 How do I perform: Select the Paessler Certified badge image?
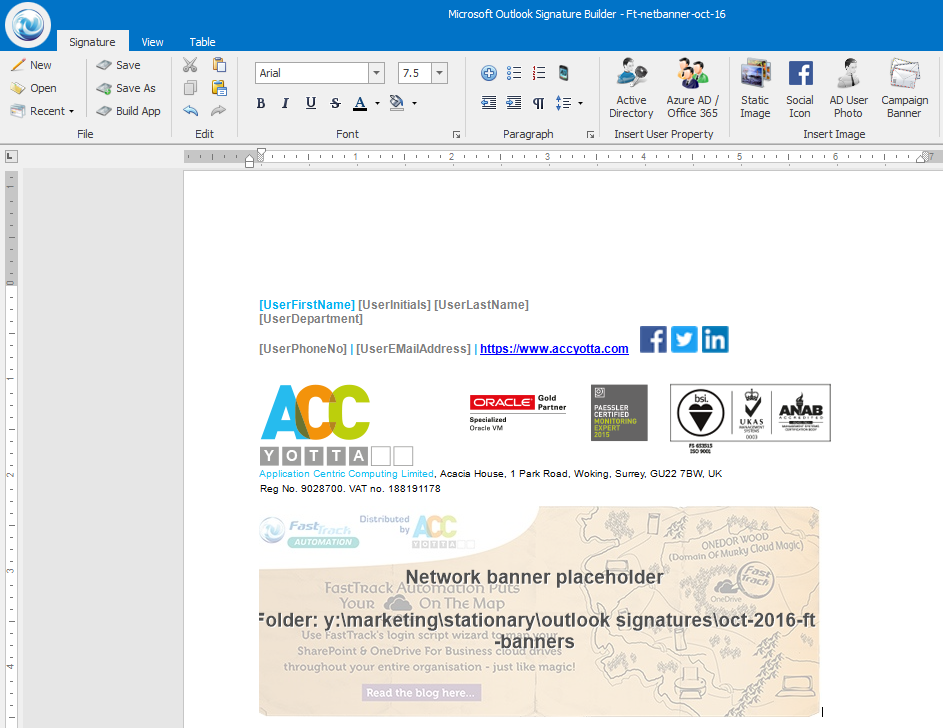[619, 413]
